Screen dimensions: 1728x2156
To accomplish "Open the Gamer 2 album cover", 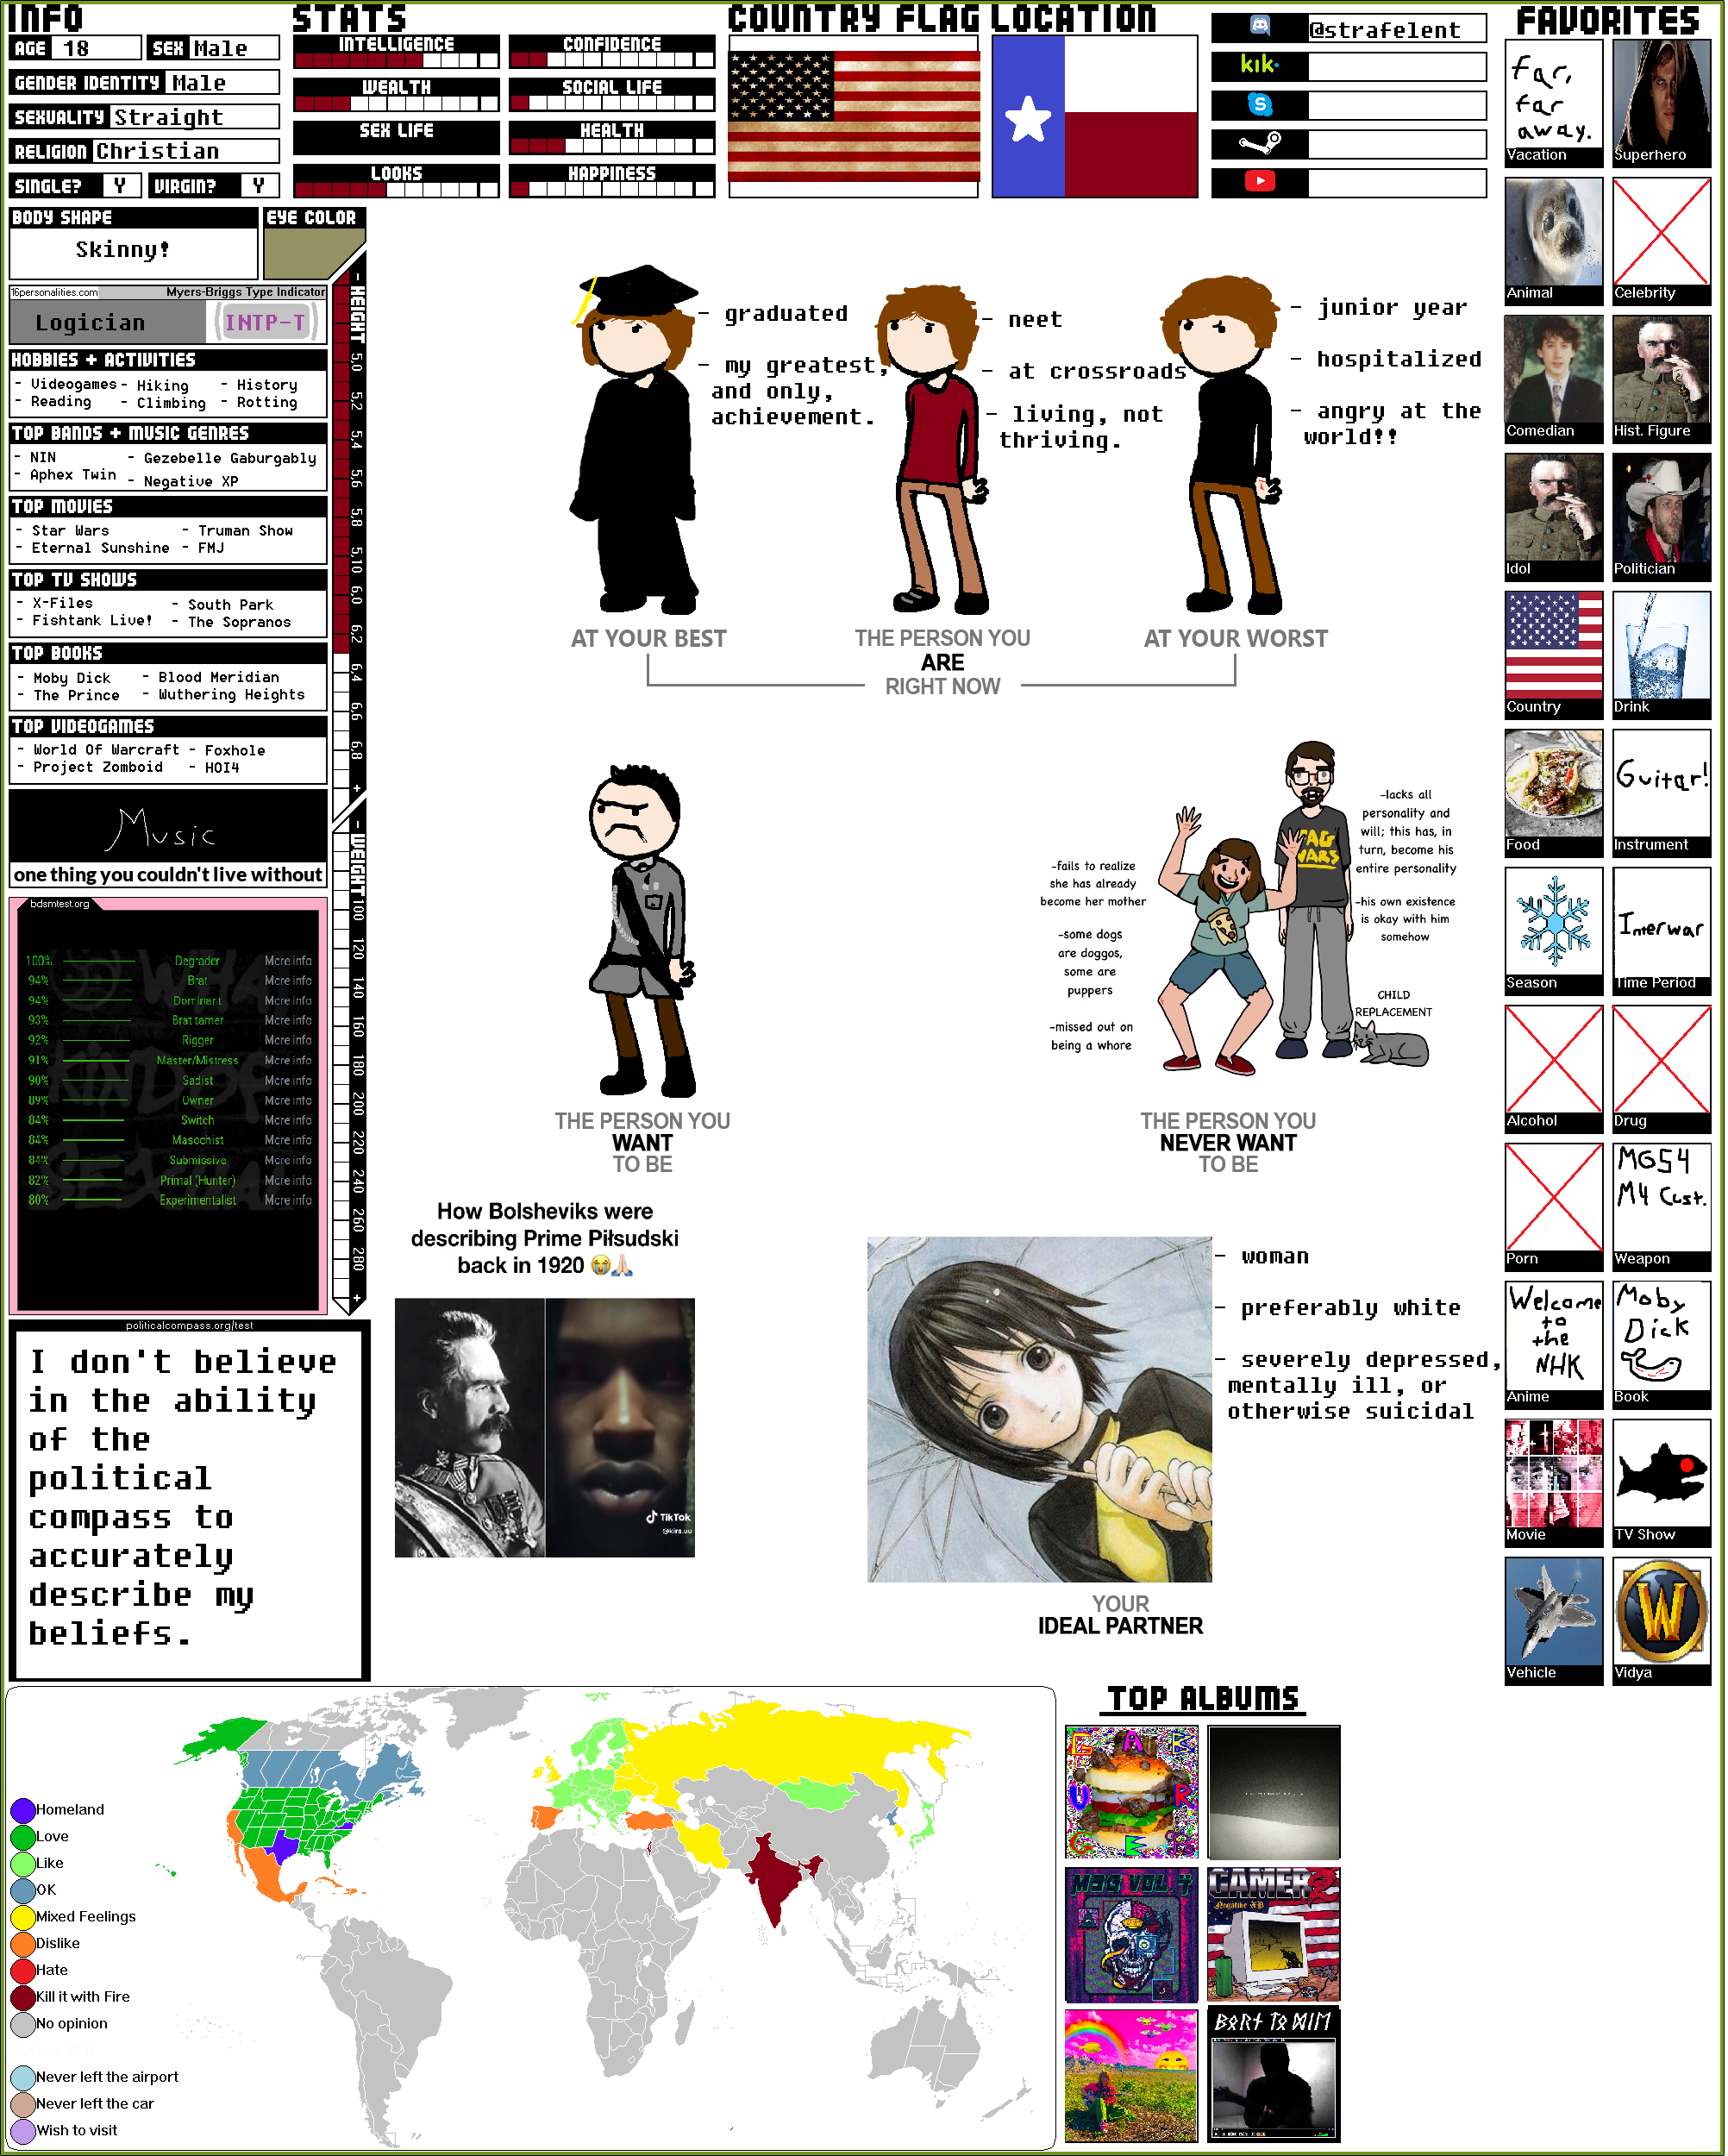I will tap(1274, 1934).
